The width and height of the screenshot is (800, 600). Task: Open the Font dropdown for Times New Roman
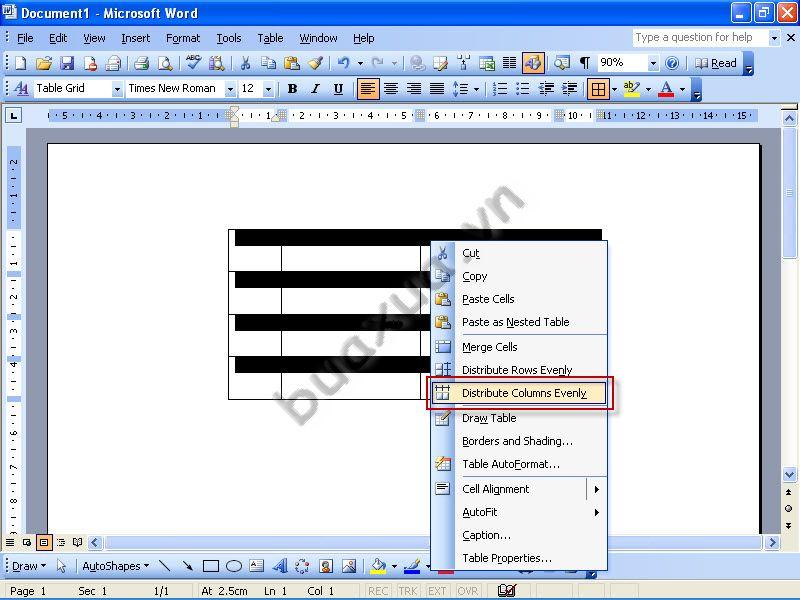tap(231, 89)
